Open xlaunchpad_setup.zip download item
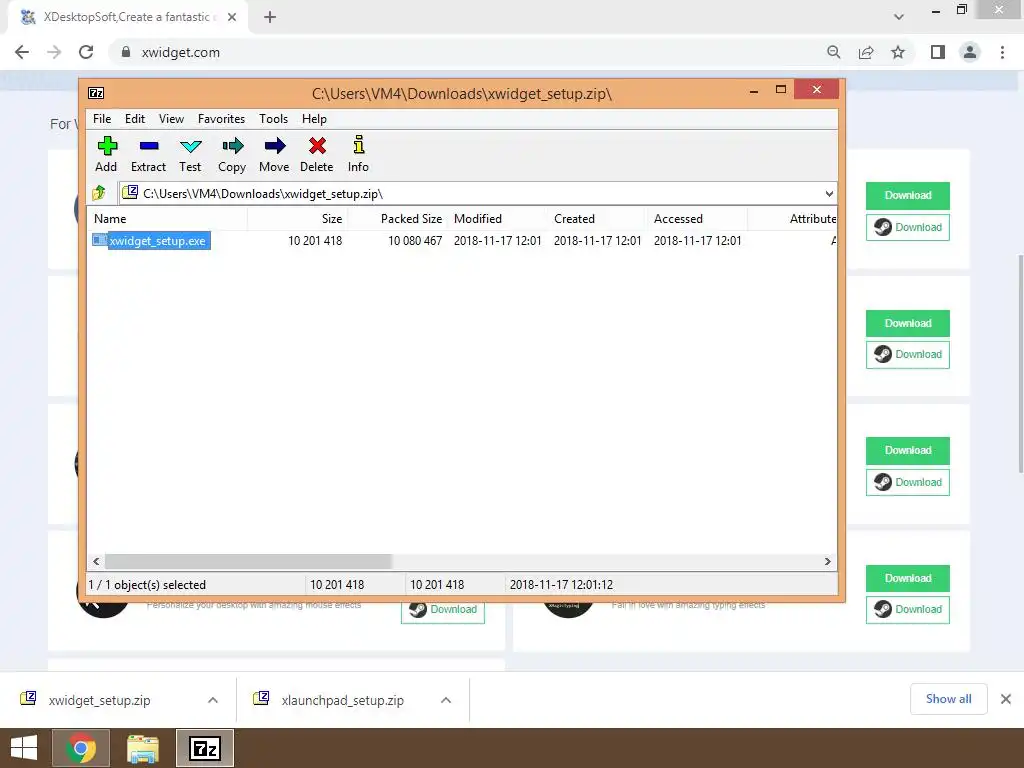1024x768 pixels. (342, 700)
